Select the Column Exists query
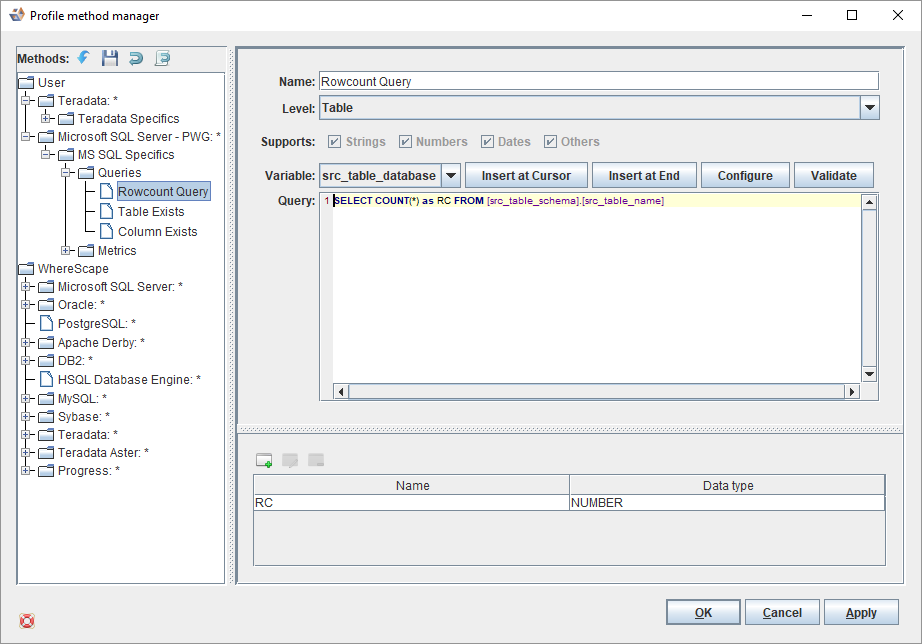The image size is (922, 644). (157, 232)
